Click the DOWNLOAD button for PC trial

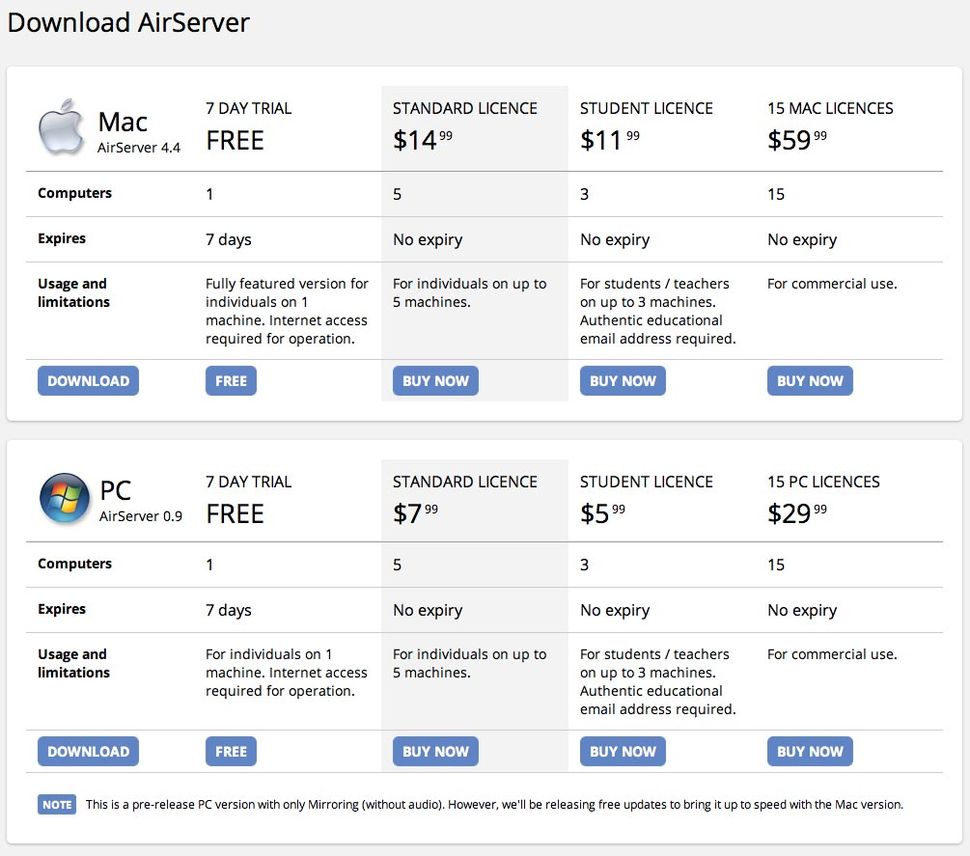click(88, 751)
